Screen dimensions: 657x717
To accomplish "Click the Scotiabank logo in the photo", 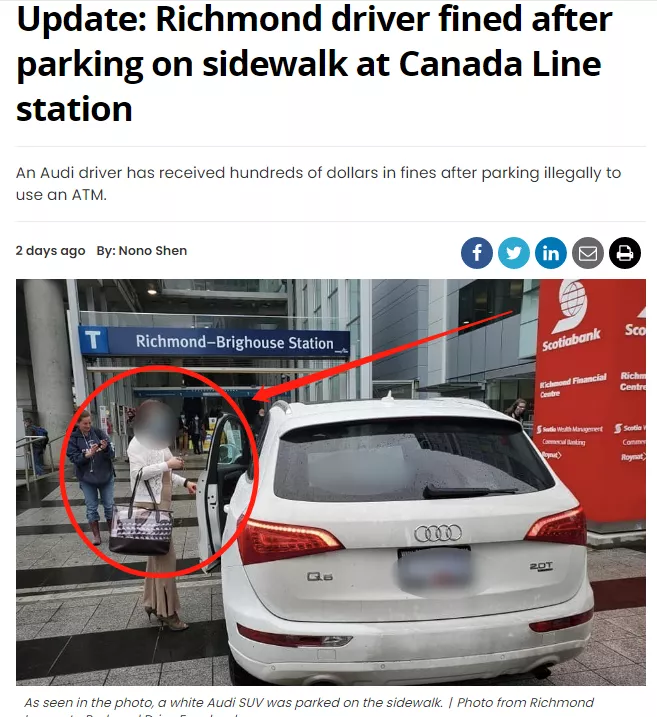I will [x=571, y=317].
